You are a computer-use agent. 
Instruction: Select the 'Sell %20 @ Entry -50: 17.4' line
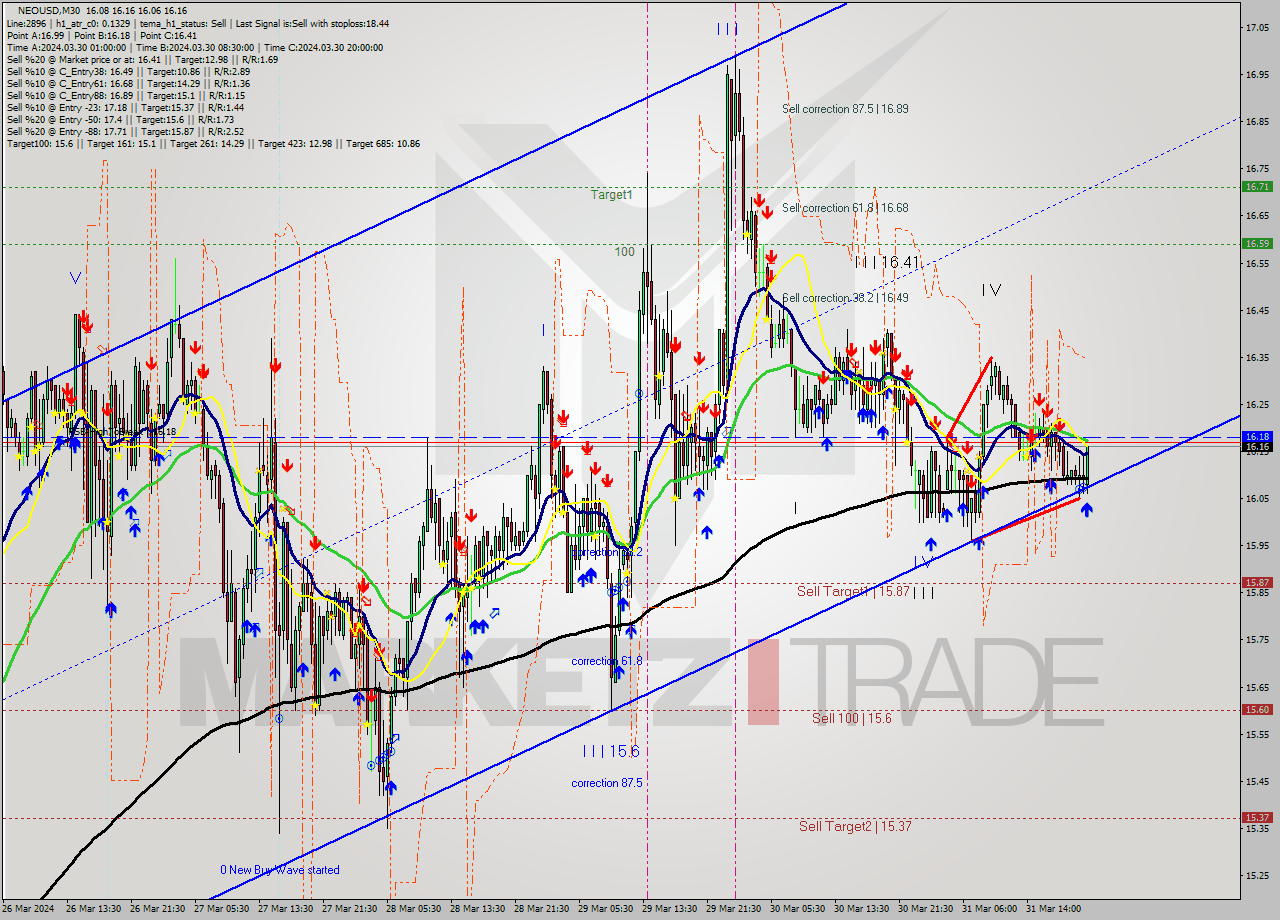pyautogui.click(x=120, y=119)
